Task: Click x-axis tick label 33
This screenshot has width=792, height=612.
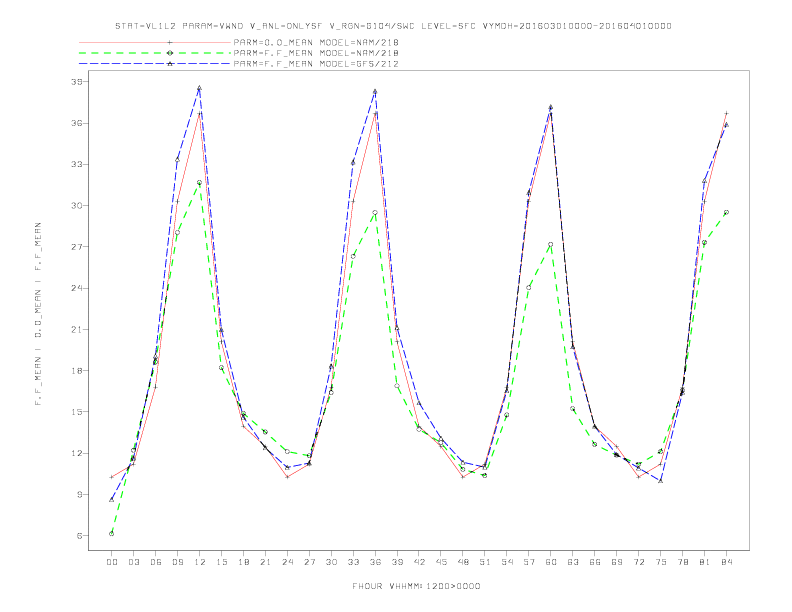Action: click(x=353, y=562)
